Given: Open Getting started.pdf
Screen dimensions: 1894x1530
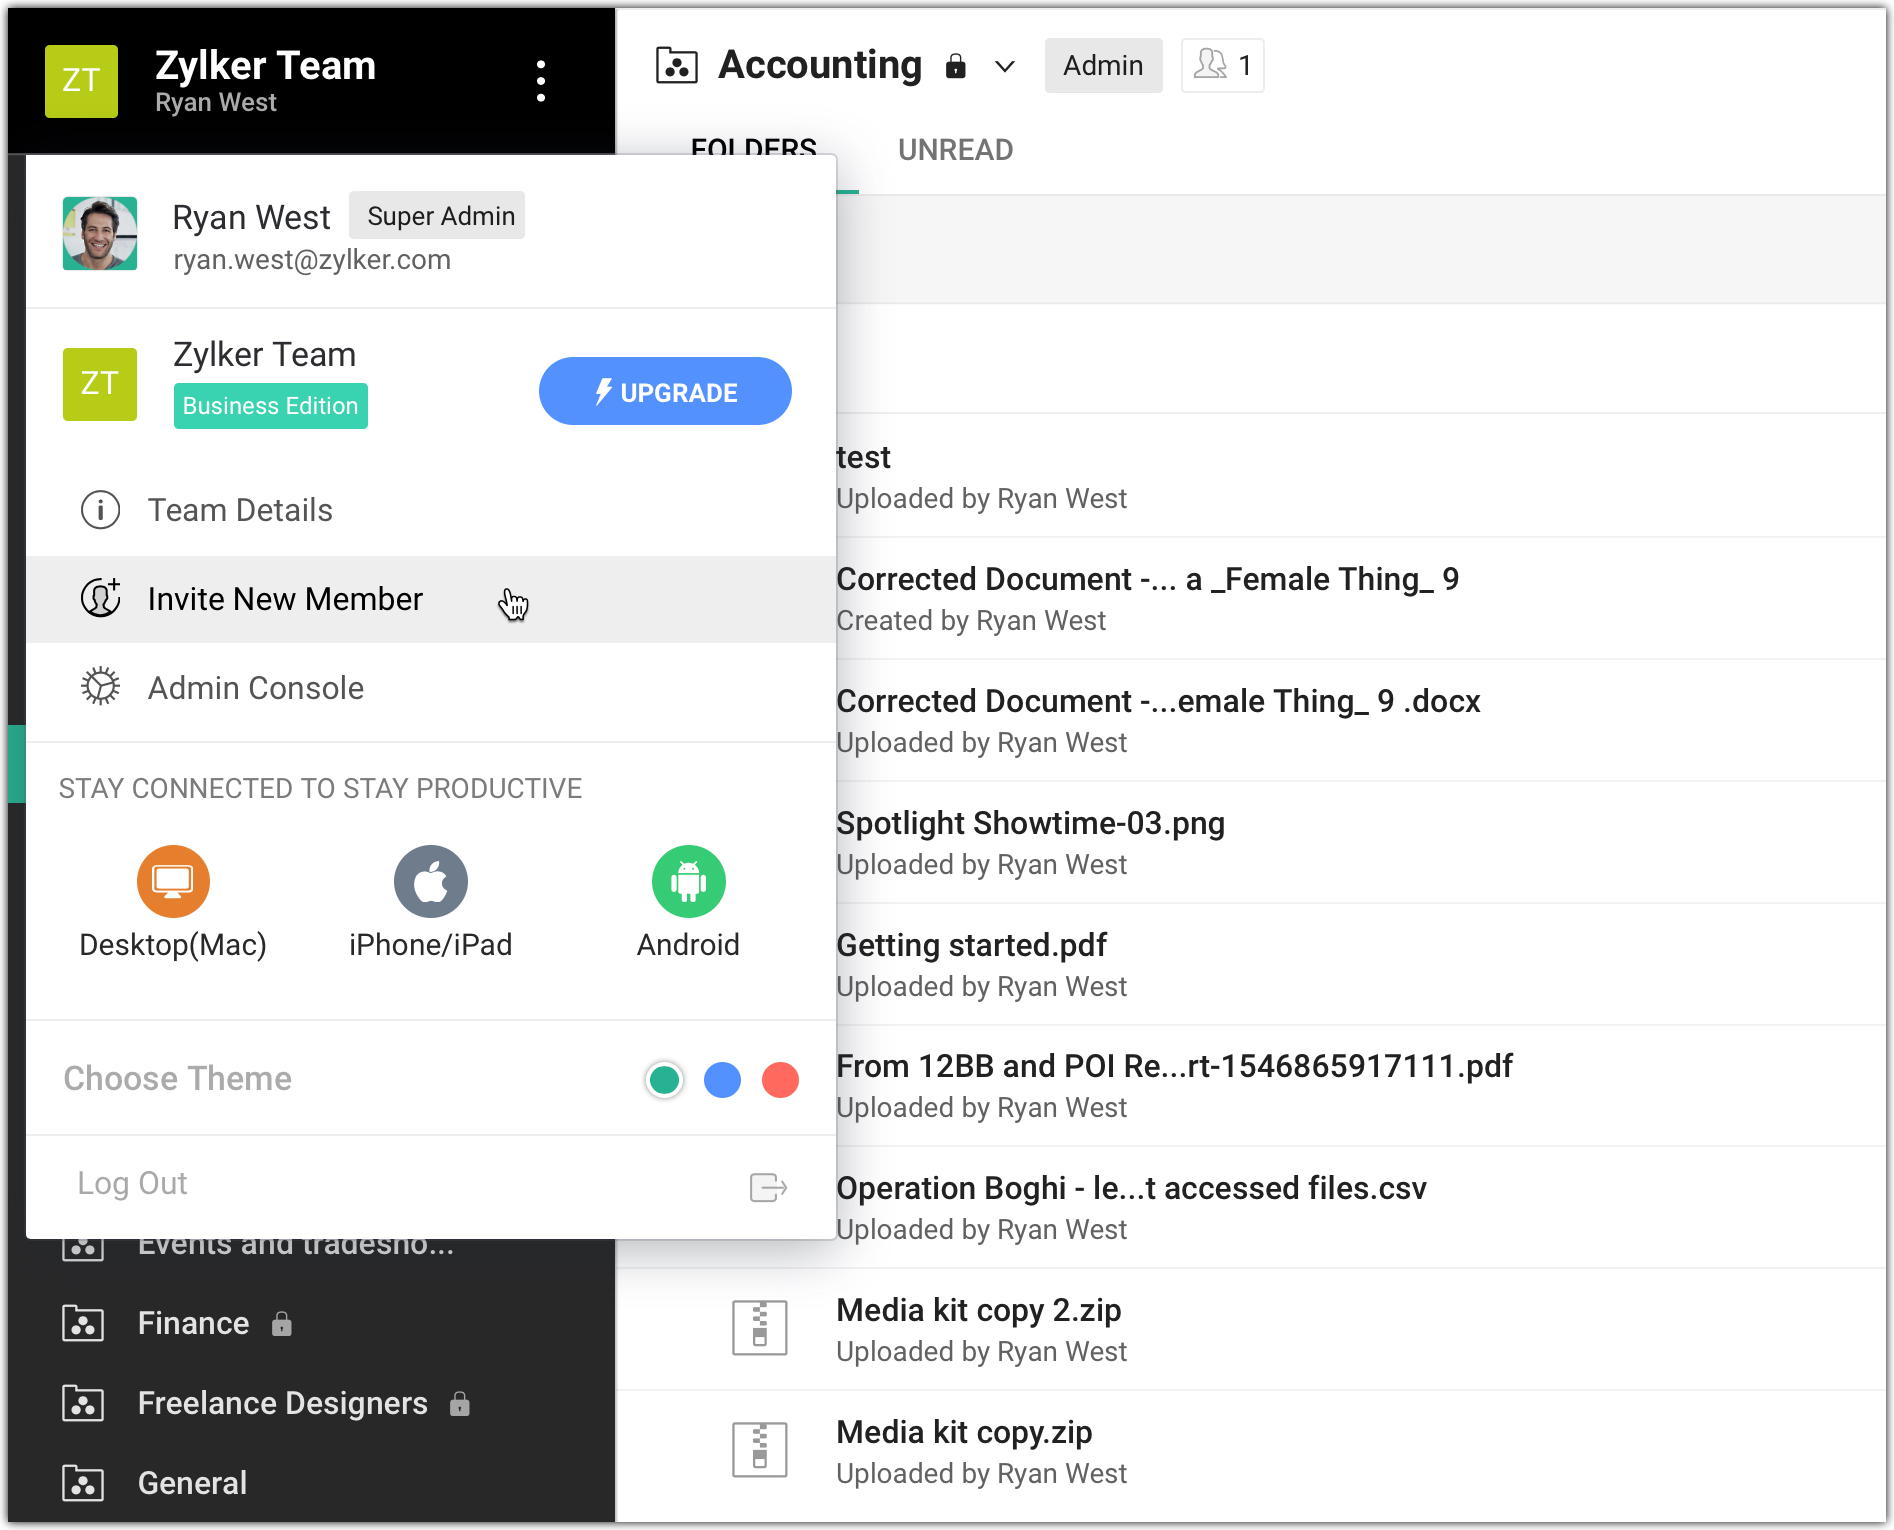Looking at the screenshot, I should pos(971,945).
